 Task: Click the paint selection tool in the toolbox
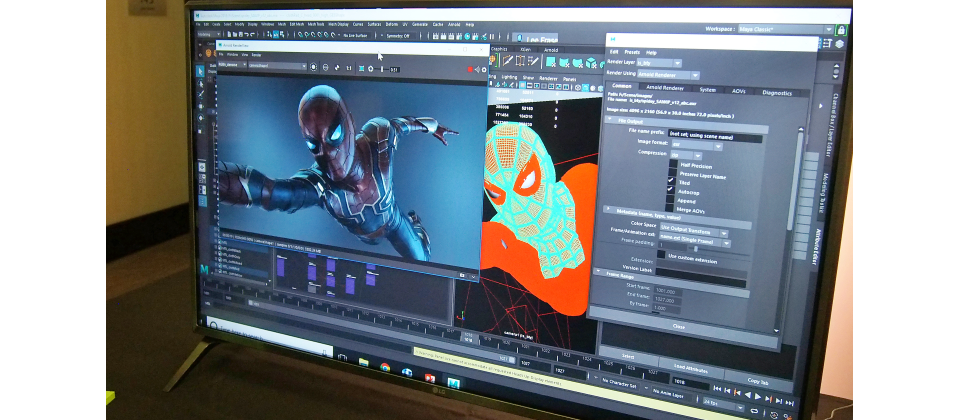click(201, 95)
